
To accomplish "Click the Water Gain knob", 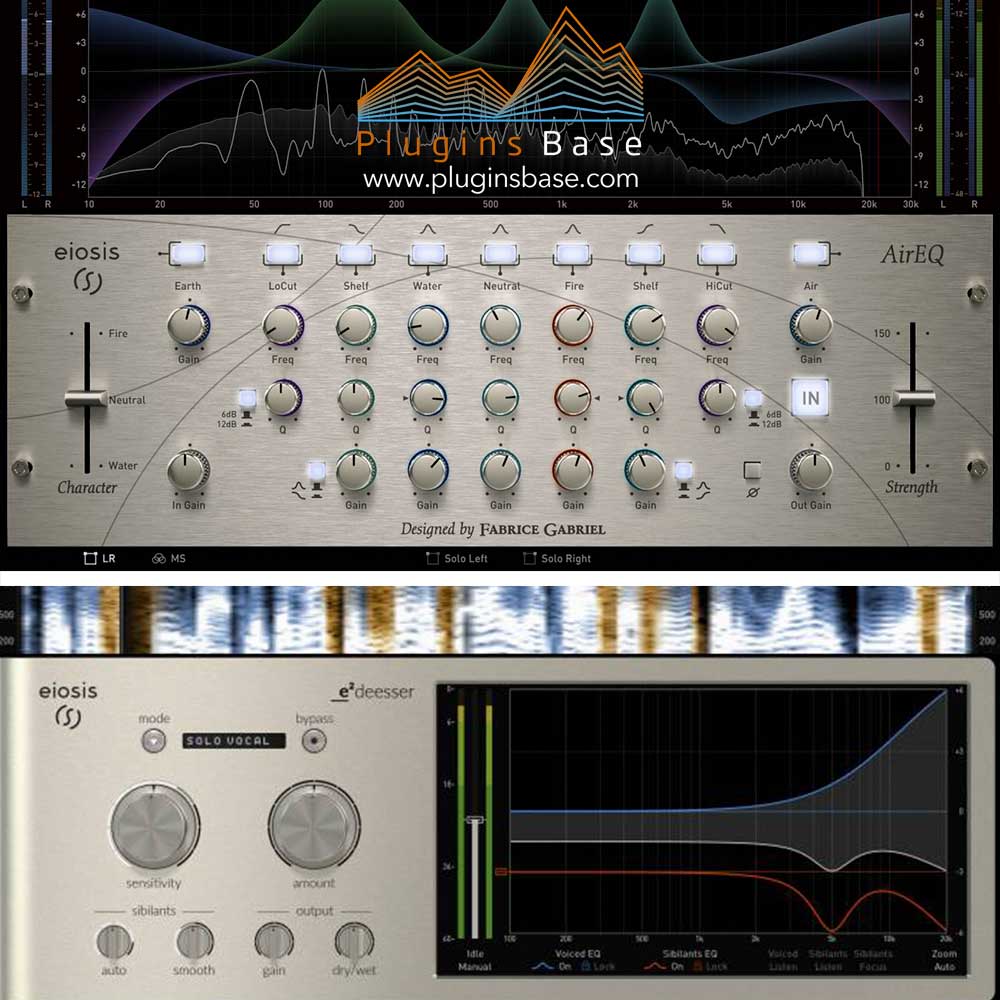I will [x=427, y=471].
